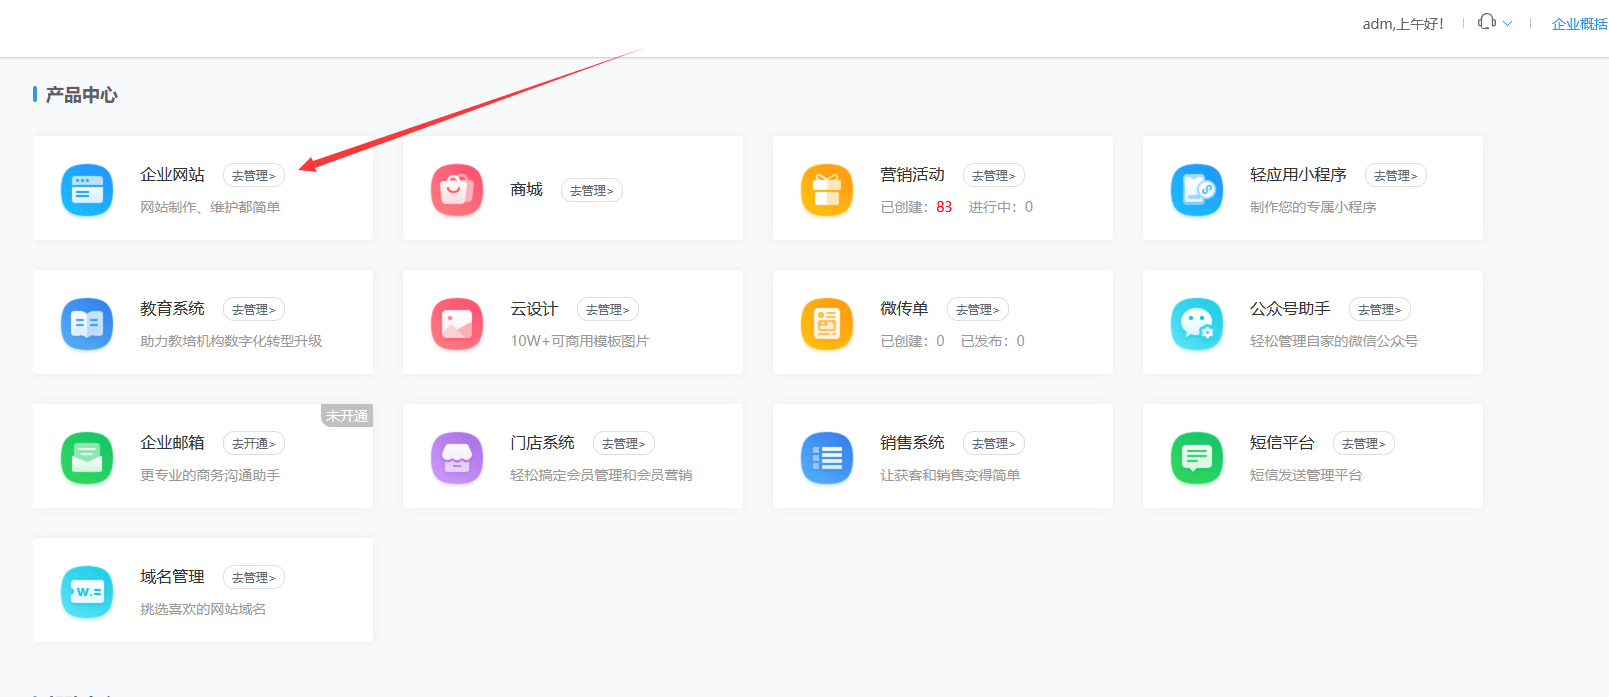Click the 产品中心 section heading
The image size is (1609, 697).
tap(81, 95)
